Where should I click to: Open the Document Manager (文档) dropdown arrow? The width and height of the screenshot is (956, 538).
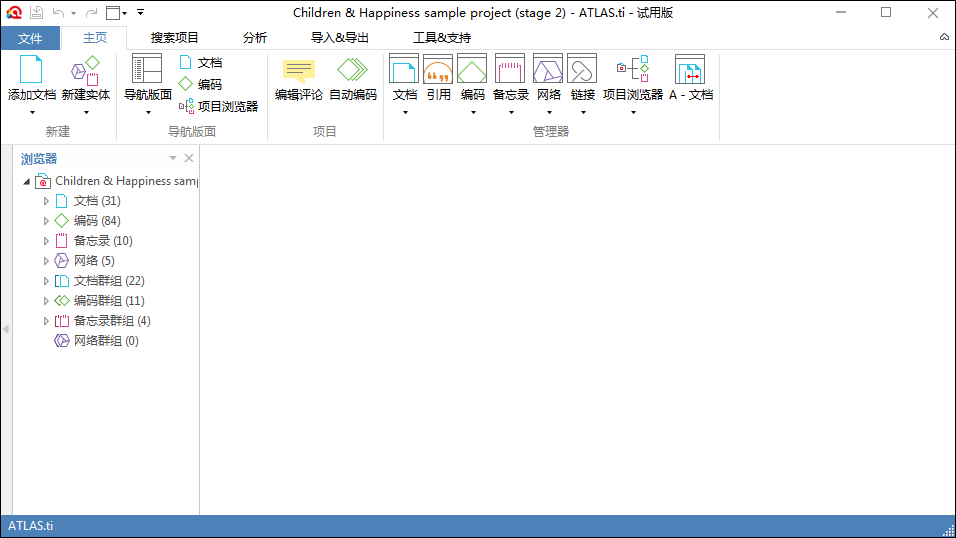[405, 112]
